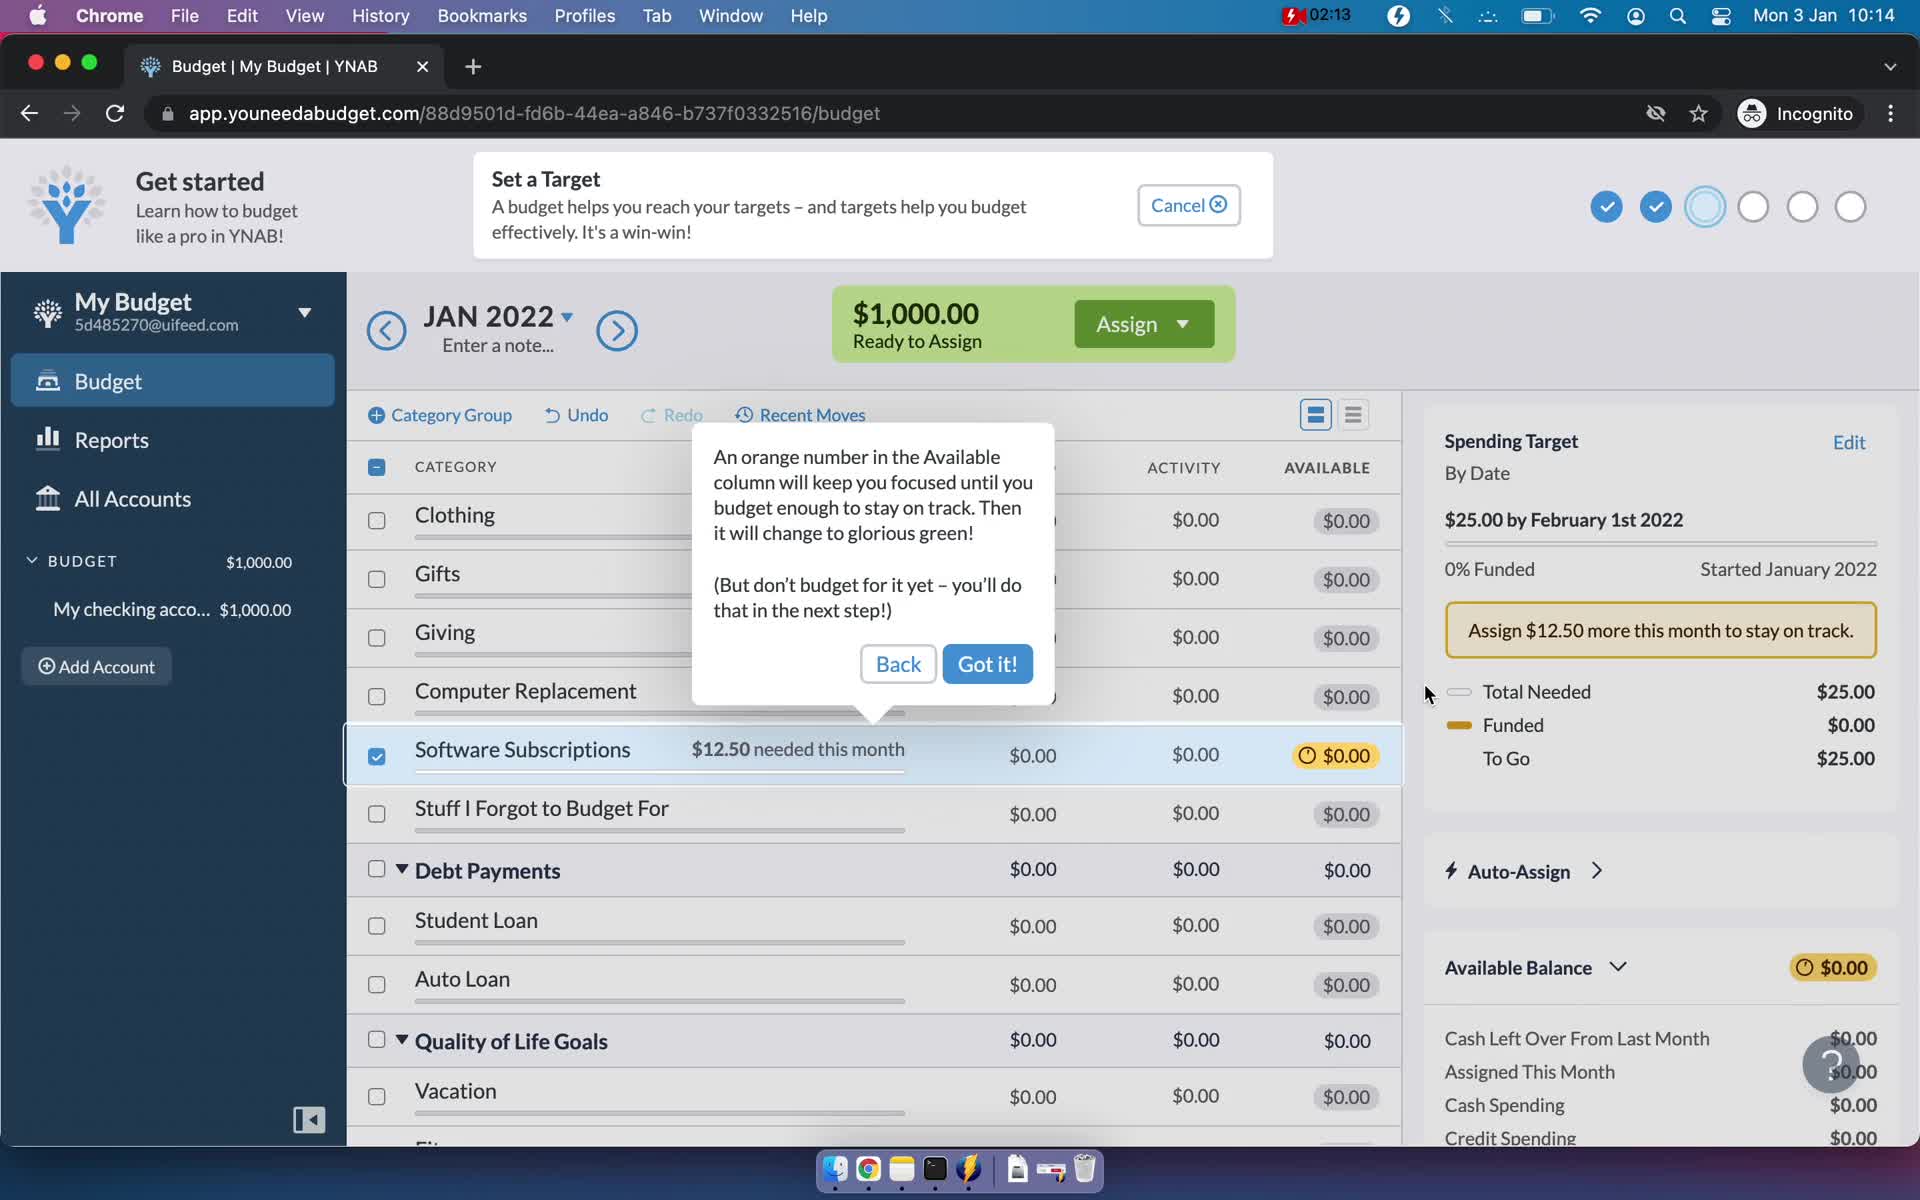Screen dimensions: 1920x1200
Task: Expand the Quality of Life Goals group
Action: [401, 1040]
